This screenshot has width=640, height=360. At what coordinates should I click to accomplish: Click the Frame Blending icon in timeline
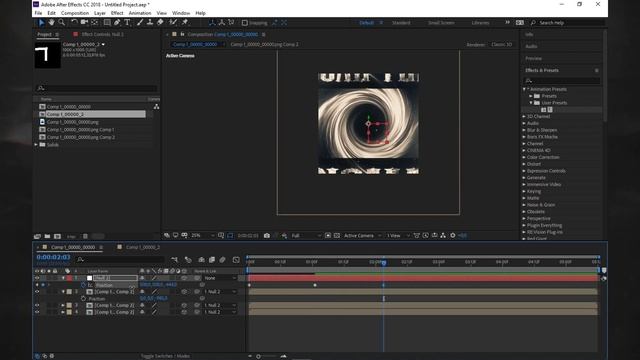click(x=212, y=260)
